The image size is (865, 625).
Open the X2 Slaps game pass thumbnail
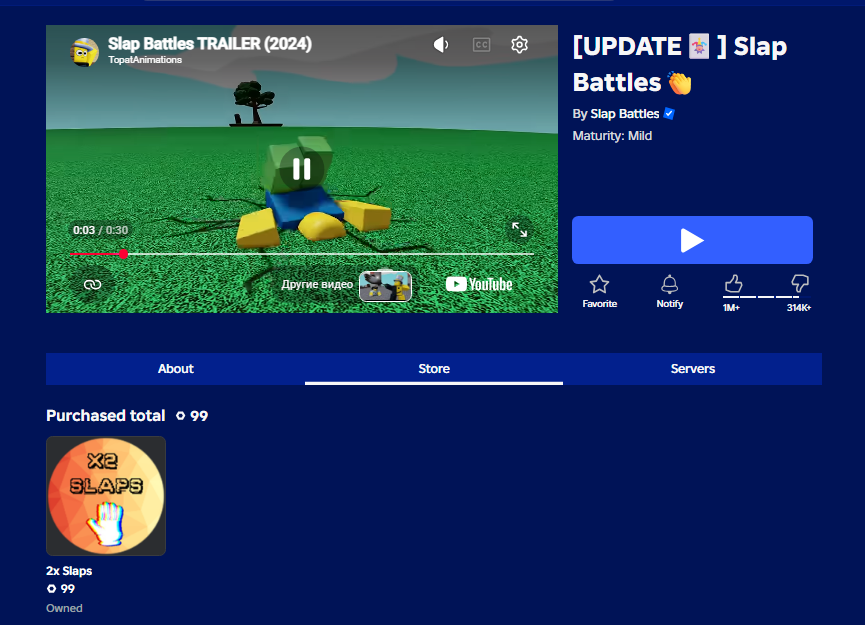coord(106,496)
